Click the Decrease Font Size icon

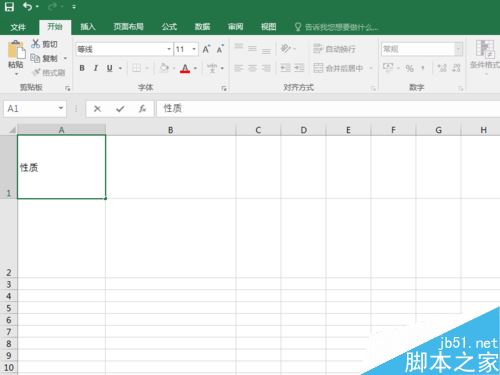pos(220,49)
